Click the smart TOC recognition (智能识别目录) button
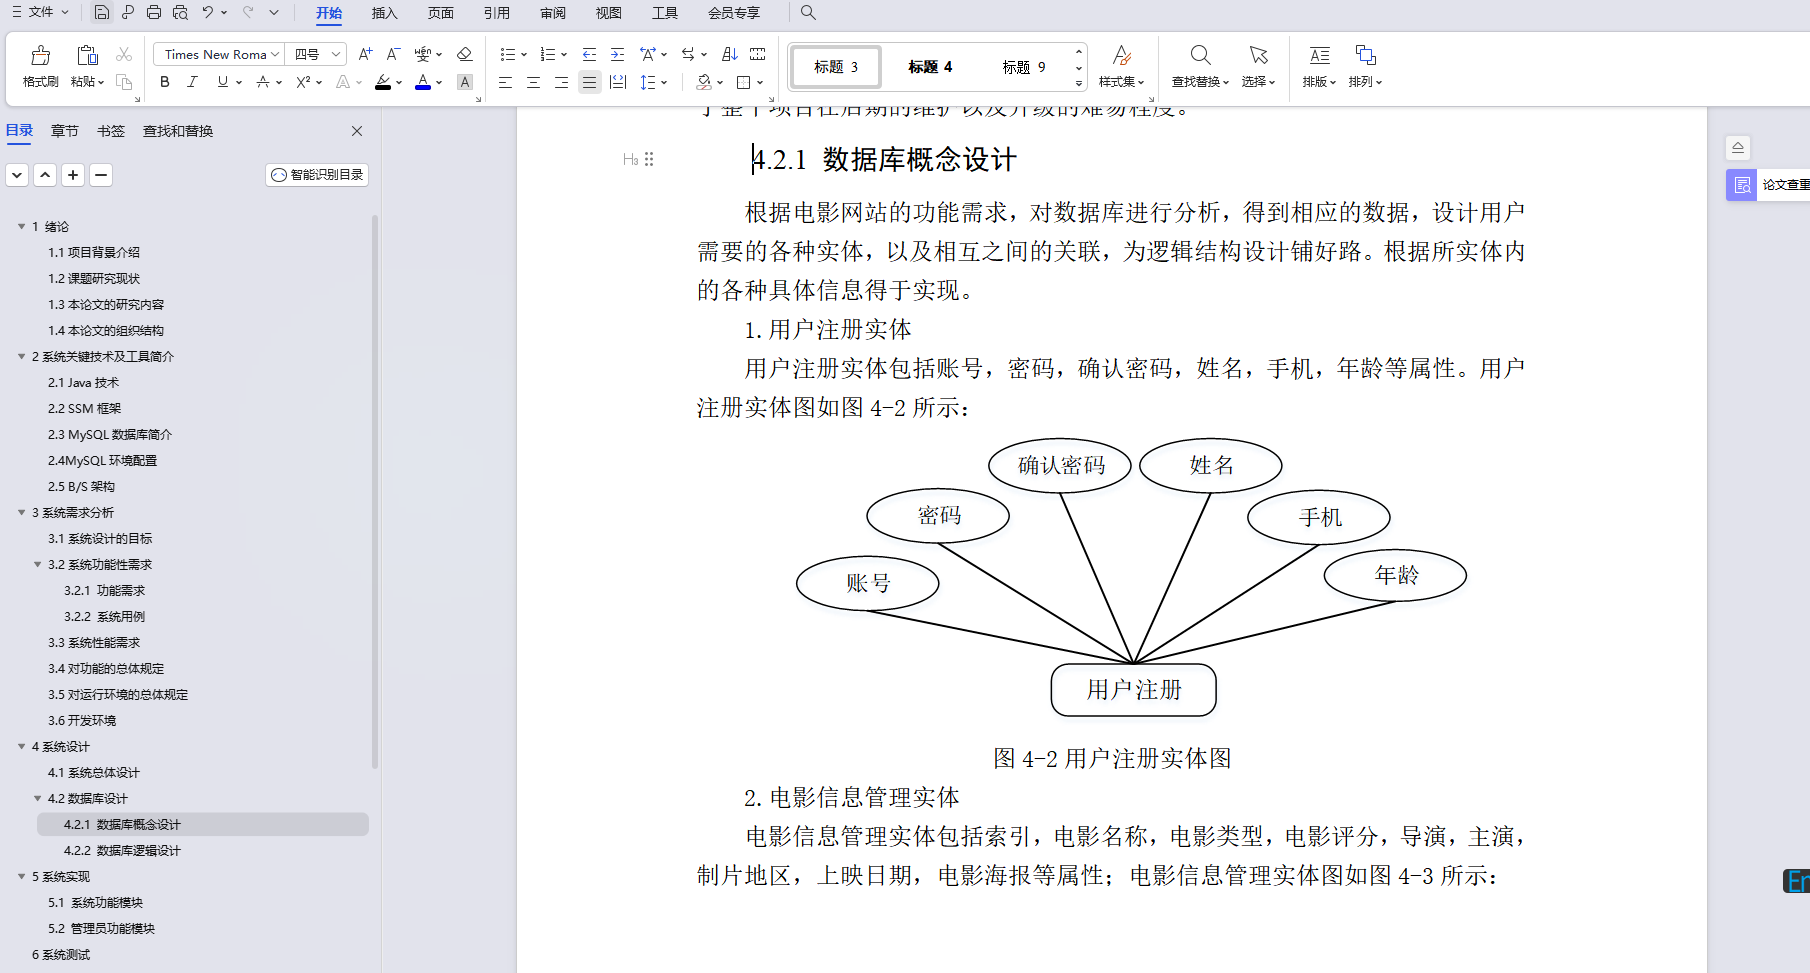The height and width of the screenshot is (973, 1810). 317,175
